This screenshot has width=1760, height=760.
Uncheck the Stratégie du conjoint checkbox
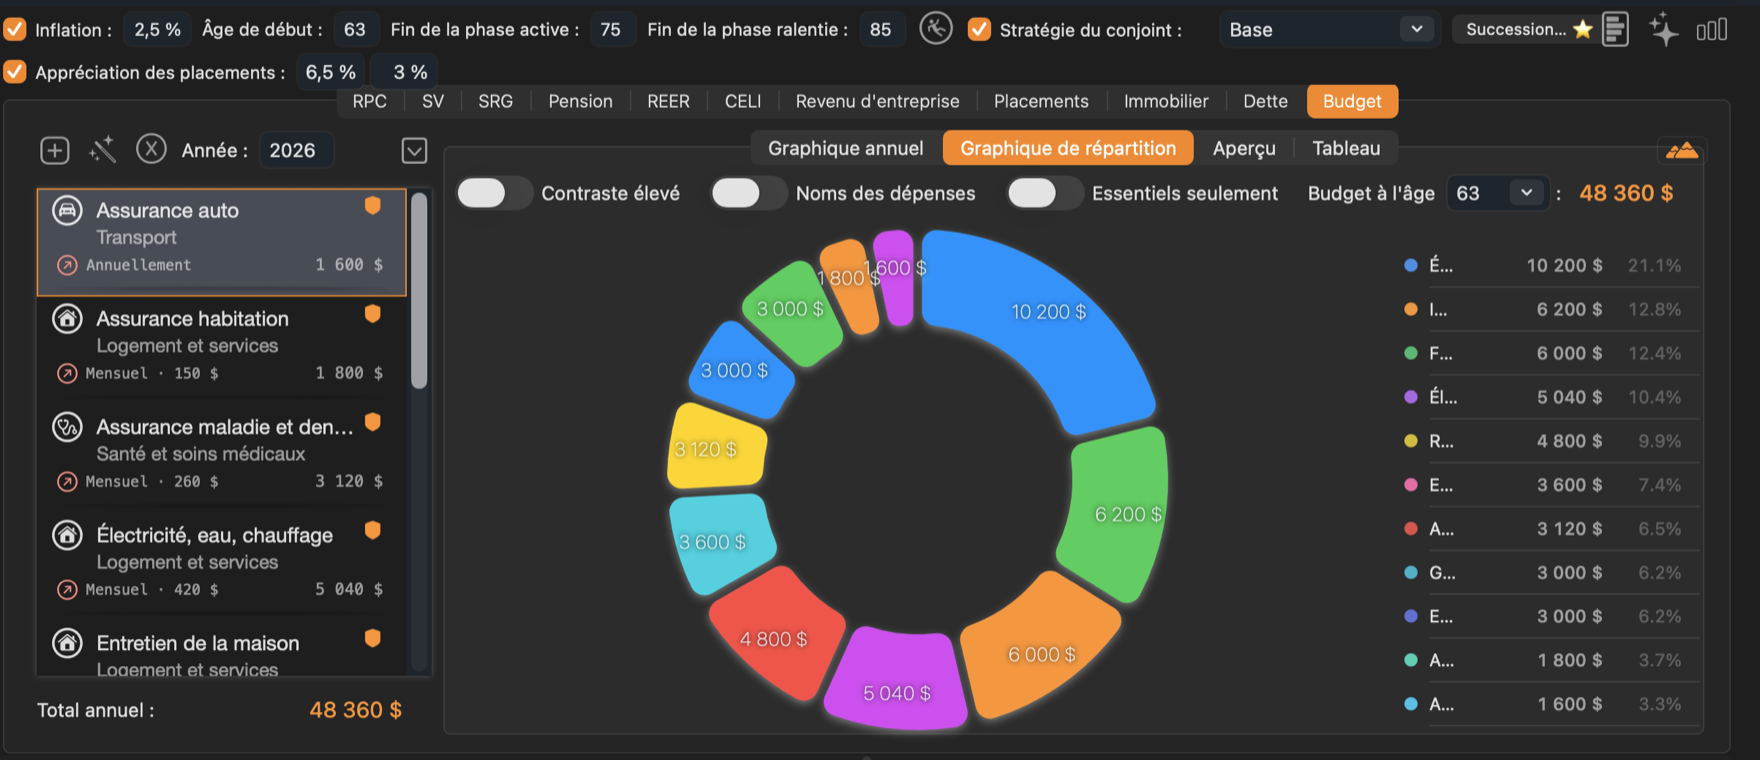(979, 29)
